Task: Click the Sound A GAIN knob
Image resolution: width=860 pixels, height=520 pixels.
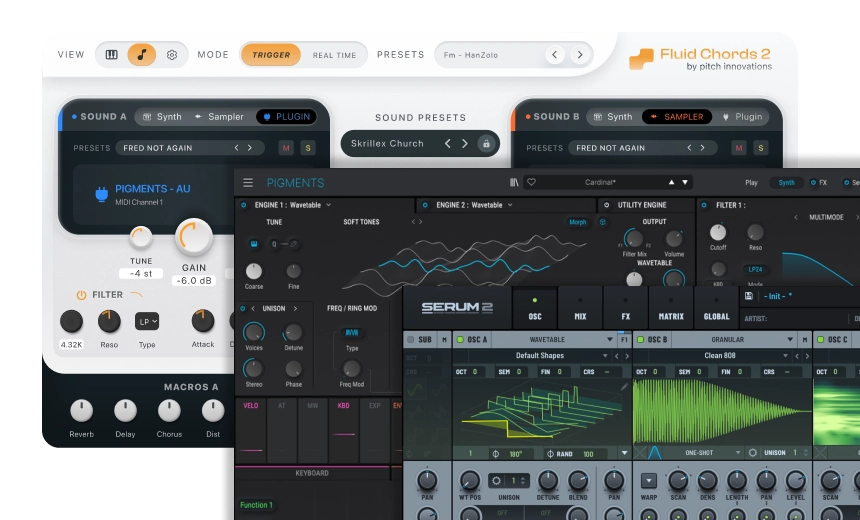Action: [194, 237]
